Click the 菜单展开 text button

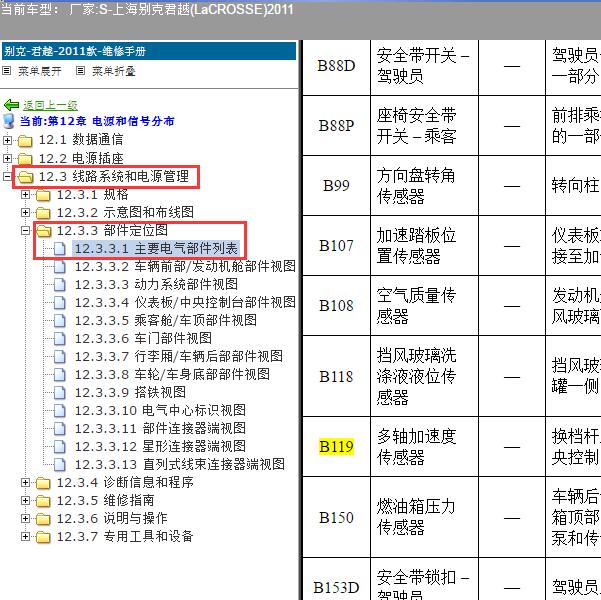point(39,71)
